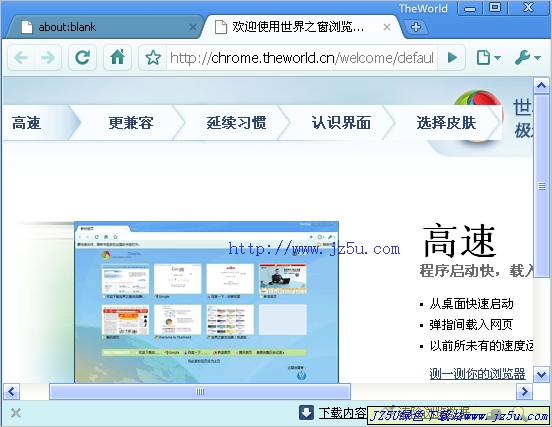Click the horizontal scrollbar thumb
Image resolution: width=552 pixels, height=427 pixels.
[200, 391]
